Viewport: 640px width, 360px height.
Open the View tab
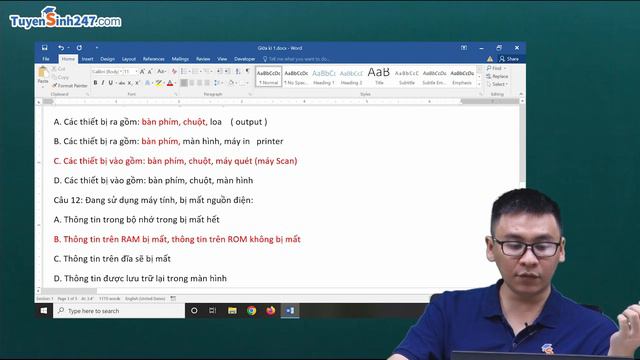point(222,59)
